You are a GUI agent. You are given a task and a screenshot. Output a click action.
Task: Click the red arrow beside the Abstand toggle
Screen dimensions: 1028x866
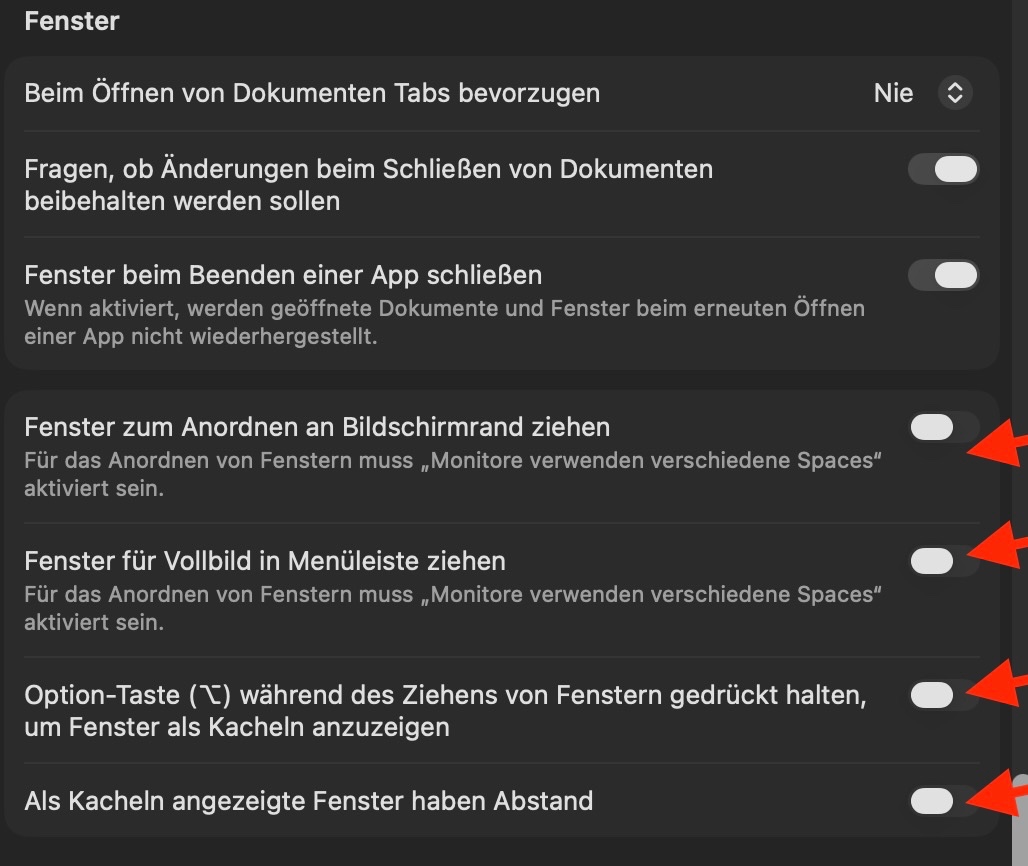coord(1000,795)
